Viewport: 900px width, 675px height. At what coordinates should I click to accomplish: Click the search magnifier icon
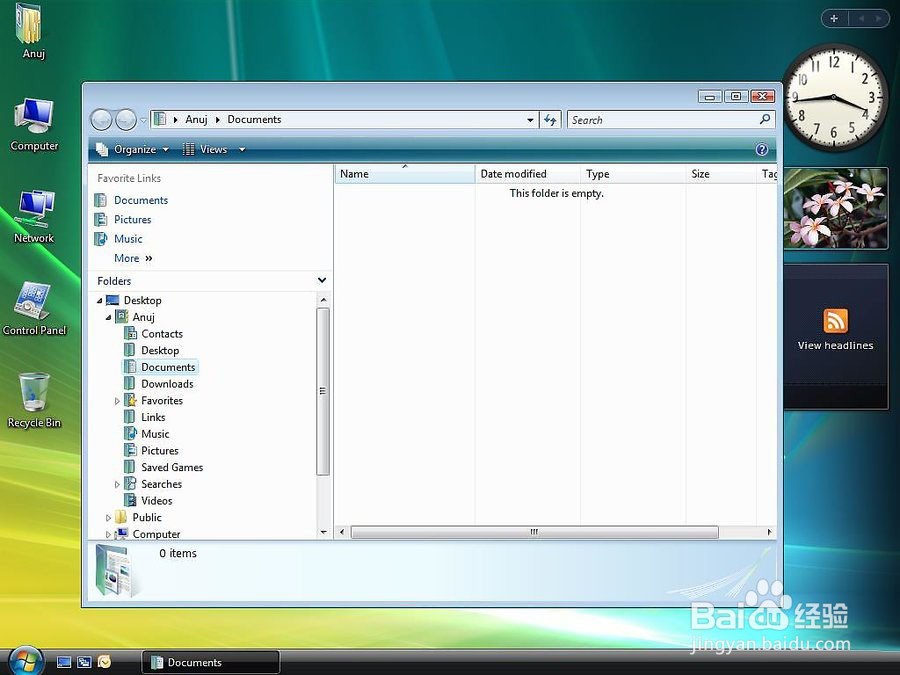tap(765, 119)
